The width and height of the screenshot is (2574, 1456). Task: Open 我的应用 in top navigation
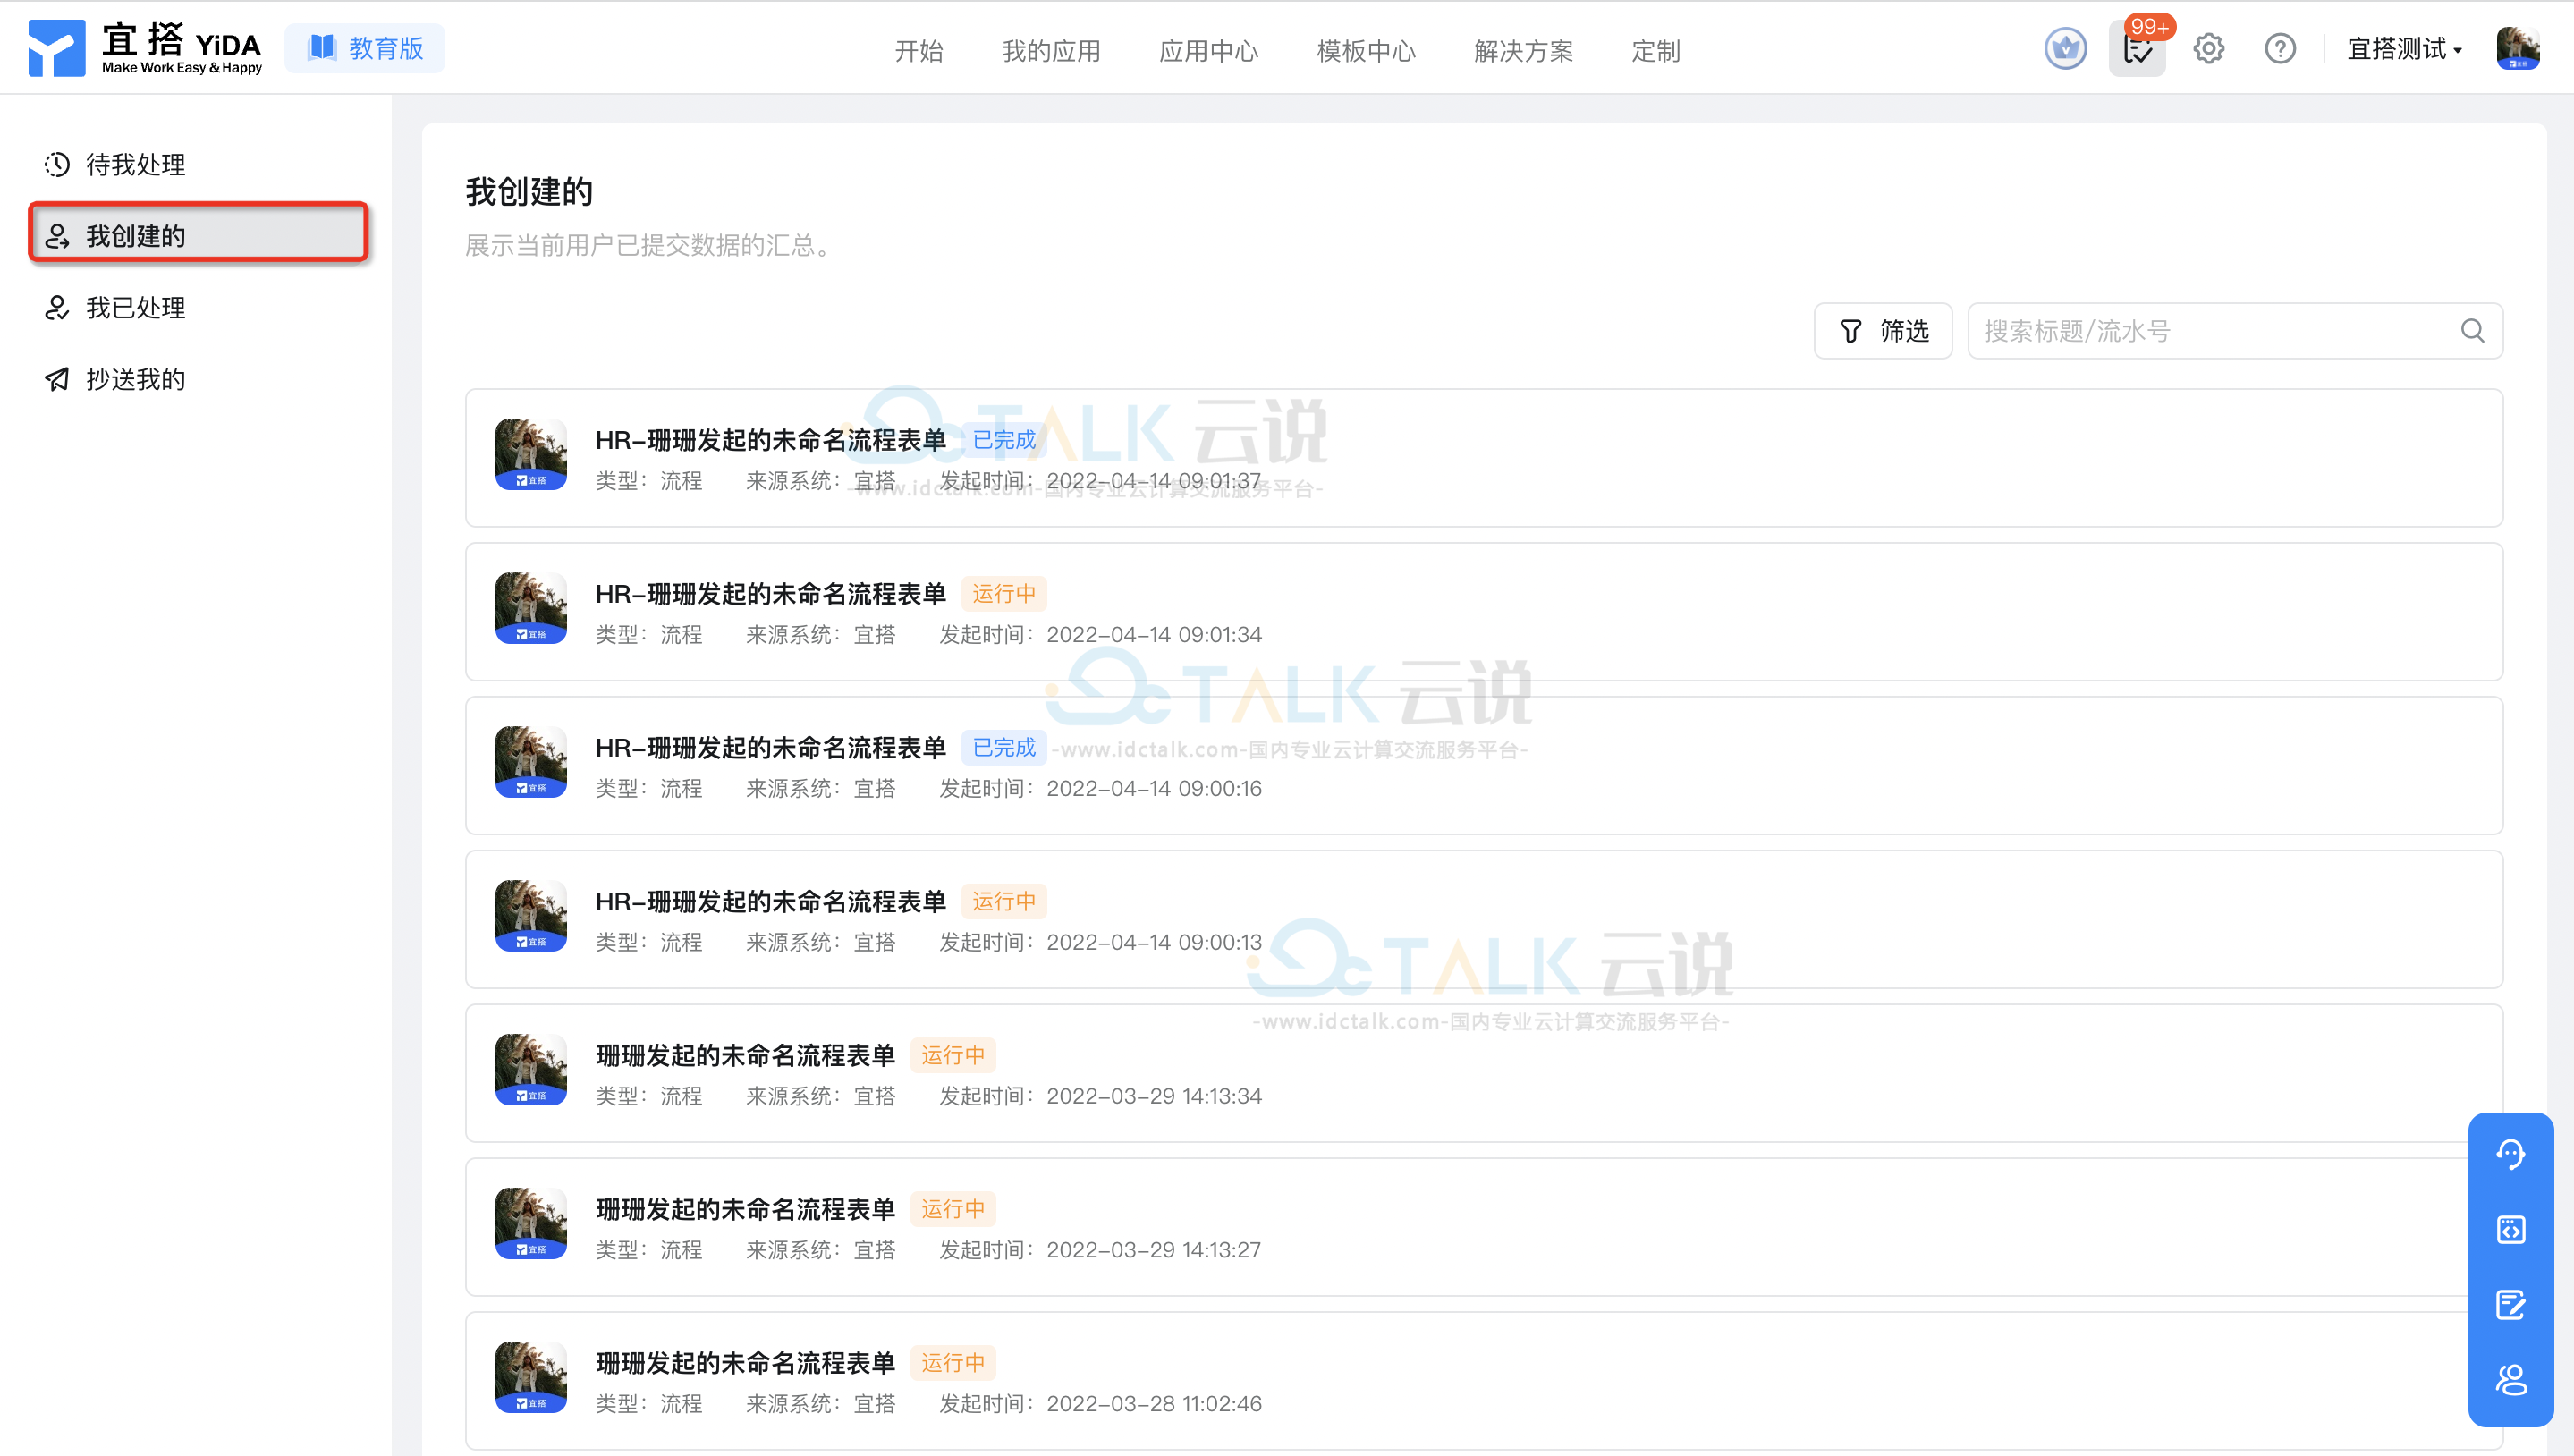pos(1051,51)
